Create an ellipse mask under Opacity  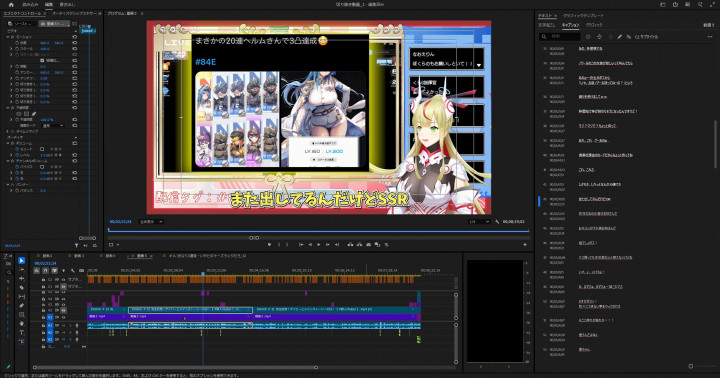pyautogui.click(x=19, y=113)
